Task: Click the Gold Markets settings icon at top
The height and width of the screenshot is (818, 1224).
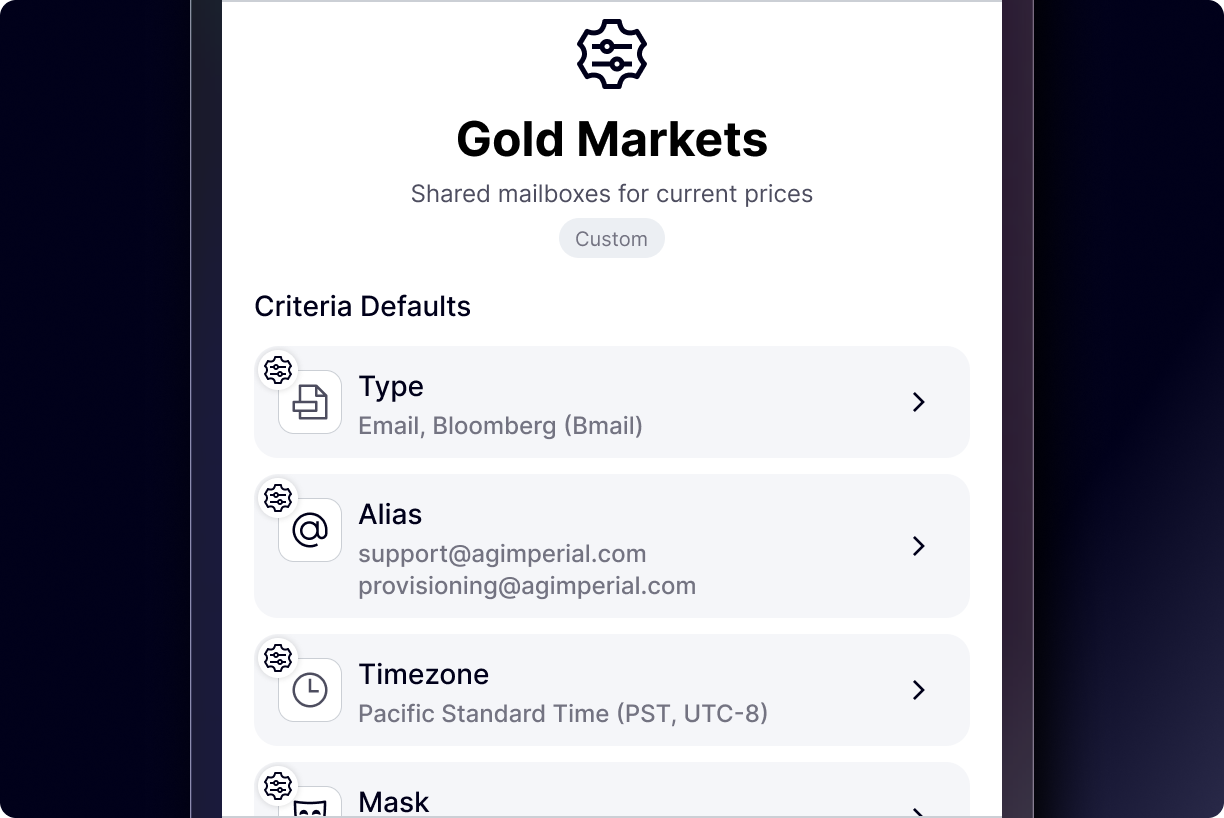Action: point(612,54)
